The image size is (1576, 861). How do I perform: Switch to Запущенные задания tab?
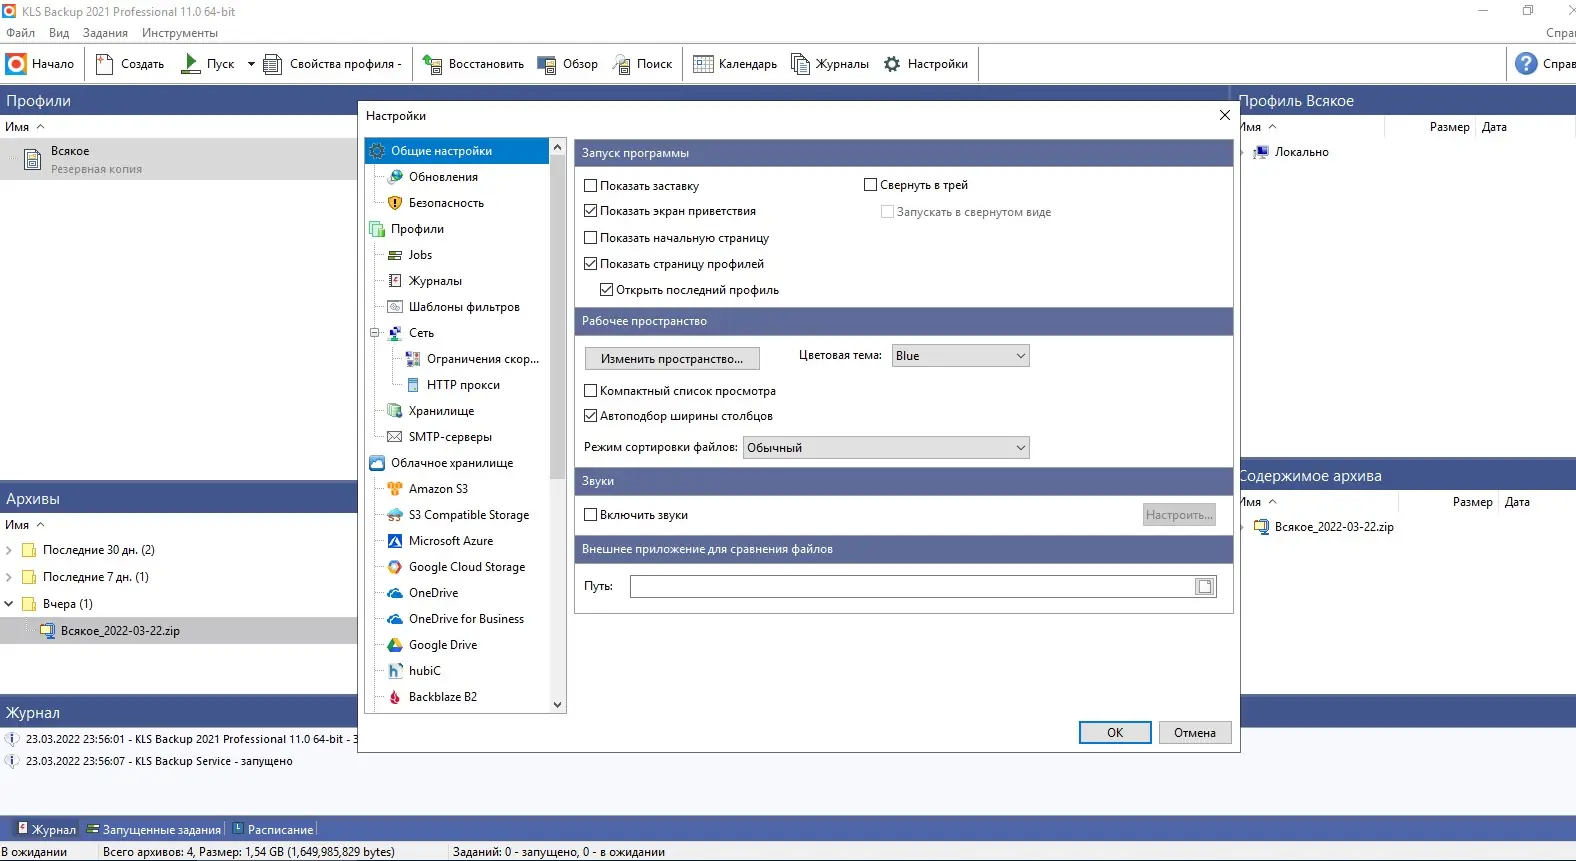[x=154, y=829]
